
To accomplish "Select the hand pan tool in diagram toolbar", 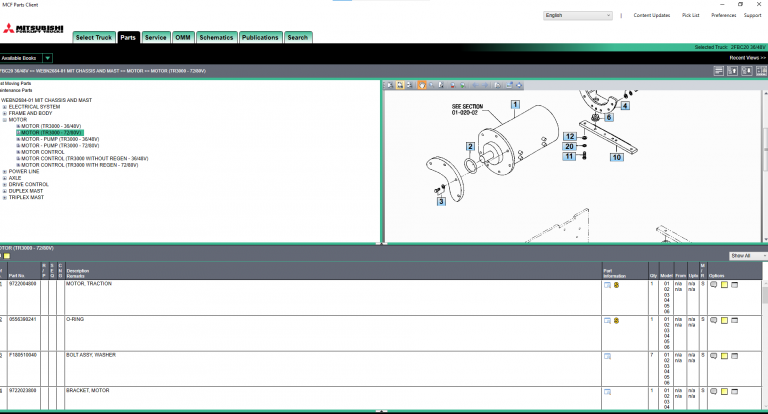I will 422,85.
